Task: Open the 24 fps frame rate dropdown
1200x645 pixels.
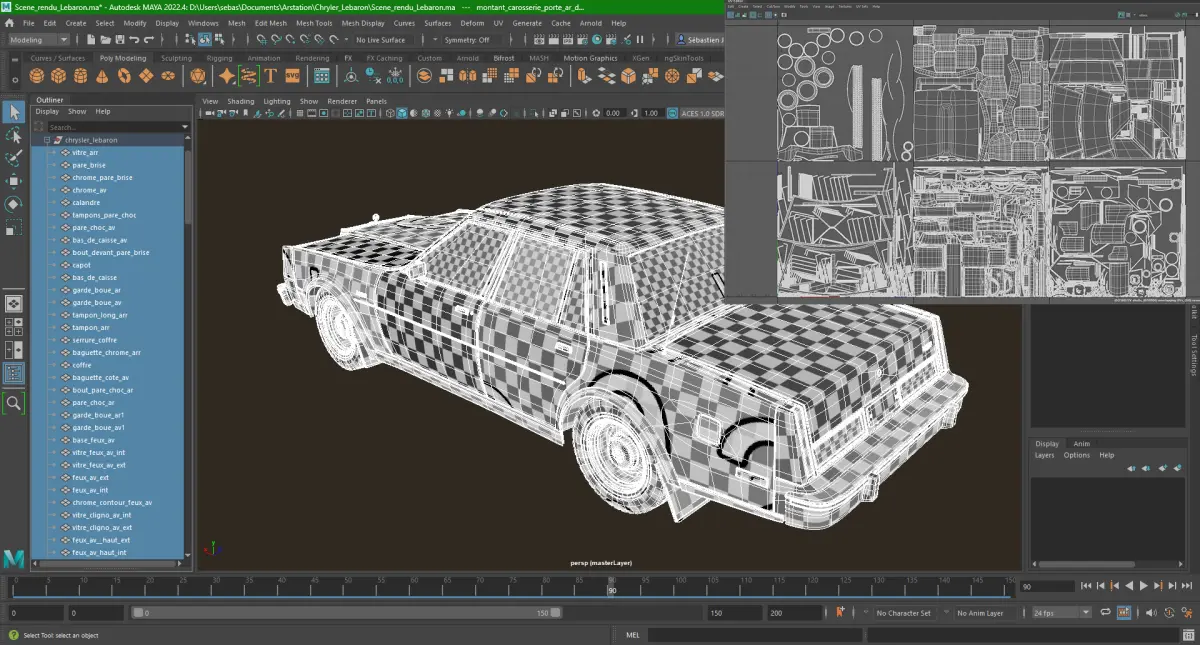Action: (x=1060, y=613)
